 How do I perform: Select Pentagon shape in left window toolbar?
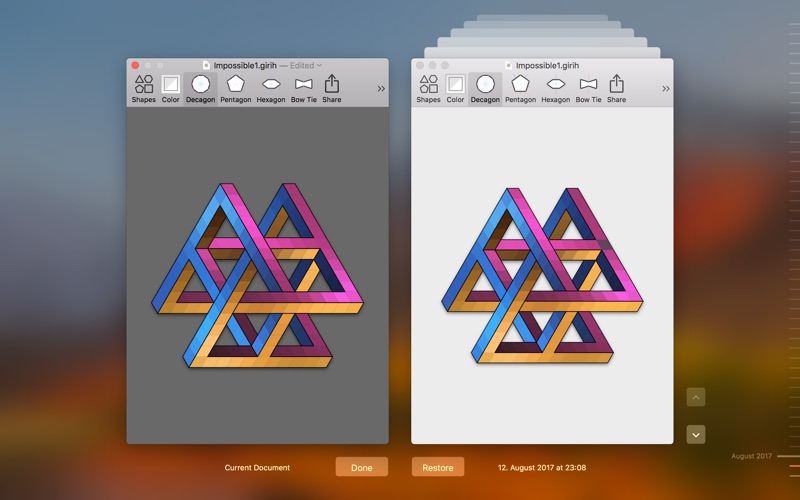236,88
